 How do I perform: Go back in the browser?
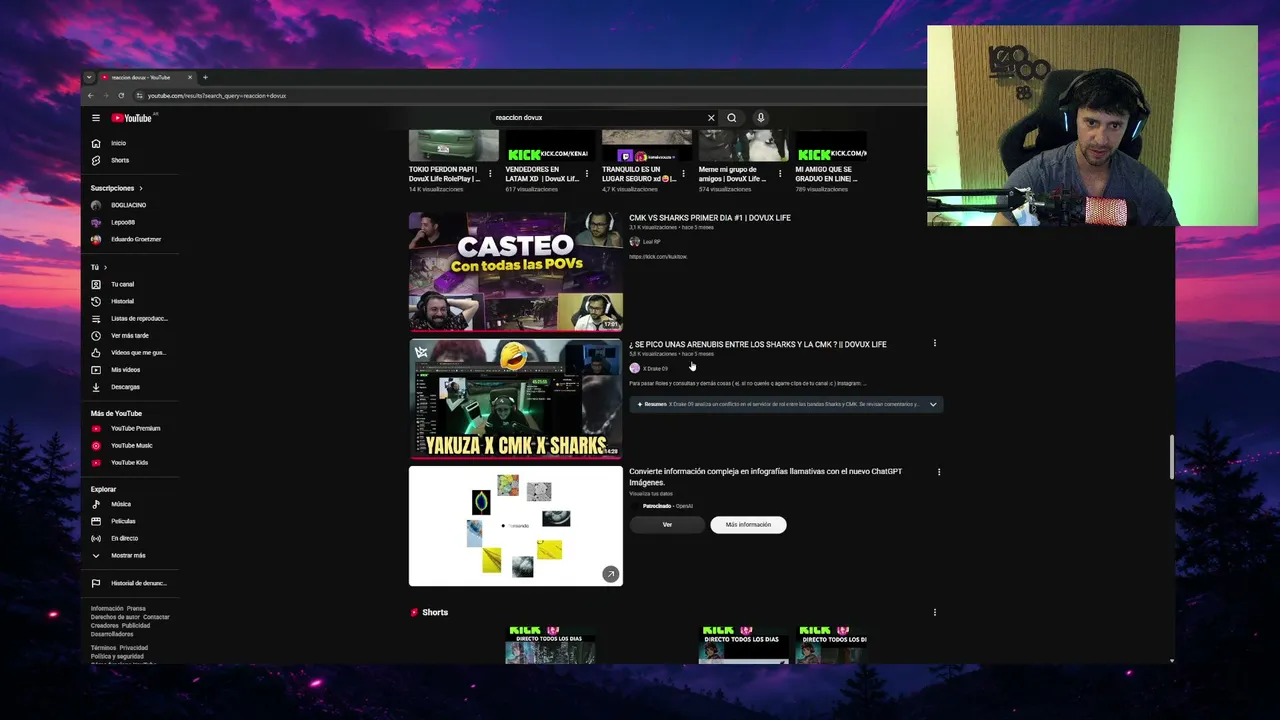click(x=91, y=96)
